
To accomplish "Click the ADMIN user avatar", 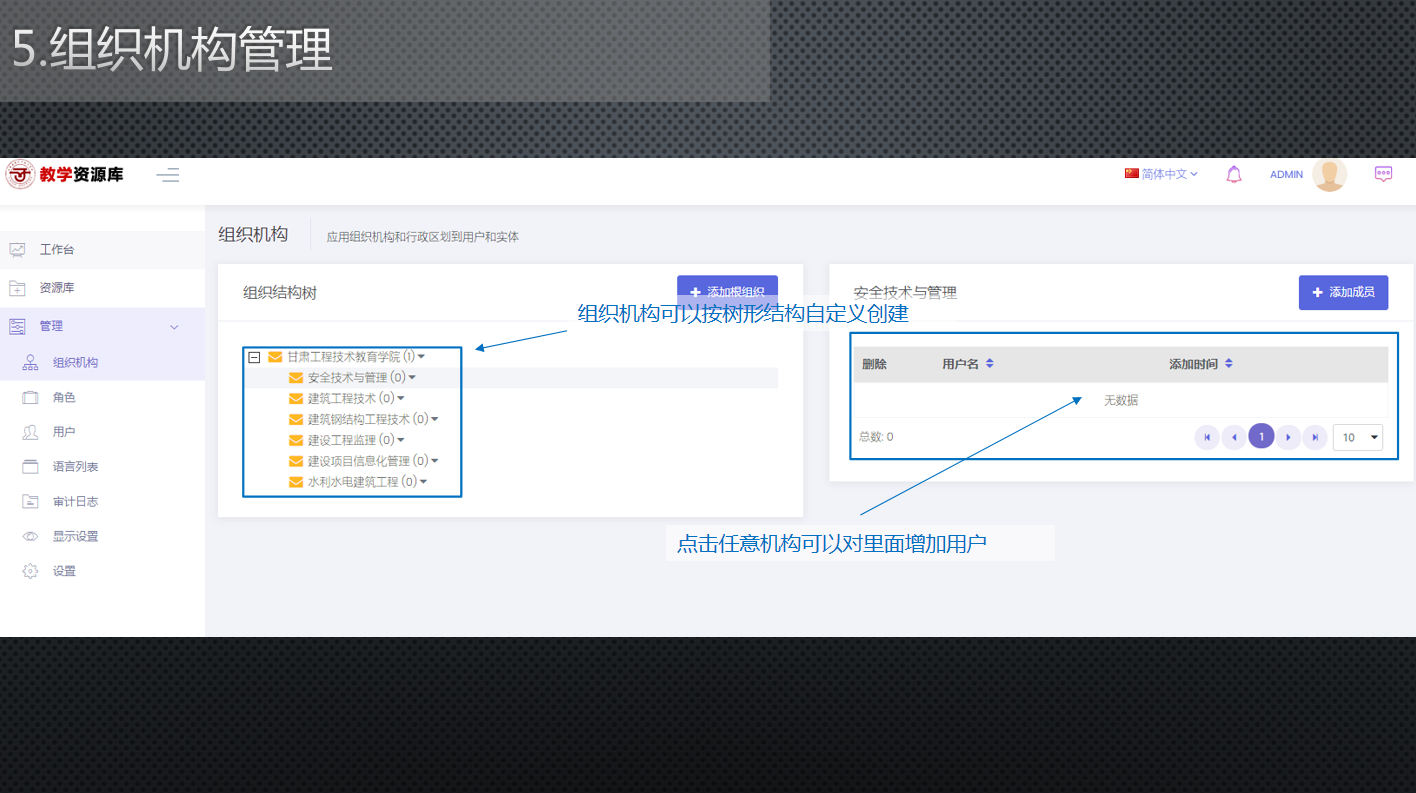I will pos(1330,174).
